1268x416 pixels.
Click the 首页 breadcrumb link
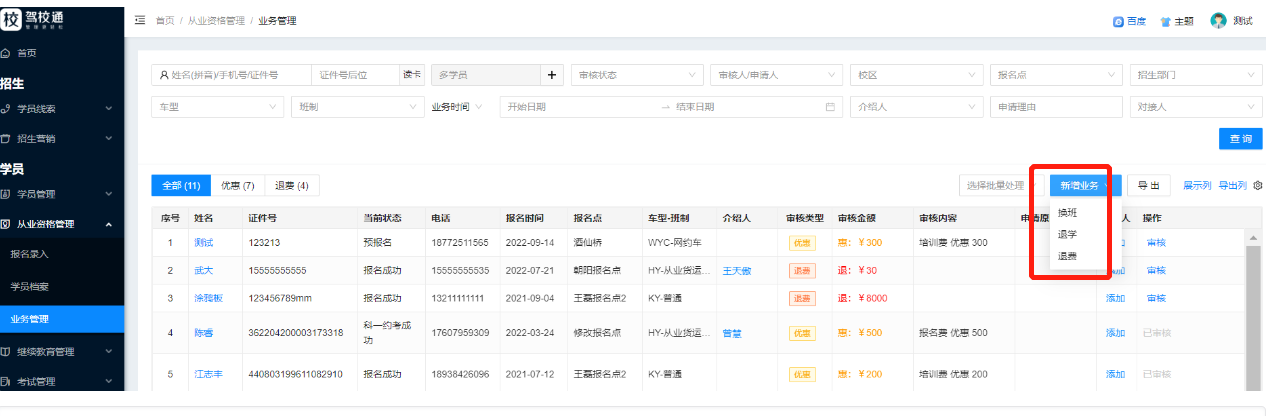[x=164, y=21]
